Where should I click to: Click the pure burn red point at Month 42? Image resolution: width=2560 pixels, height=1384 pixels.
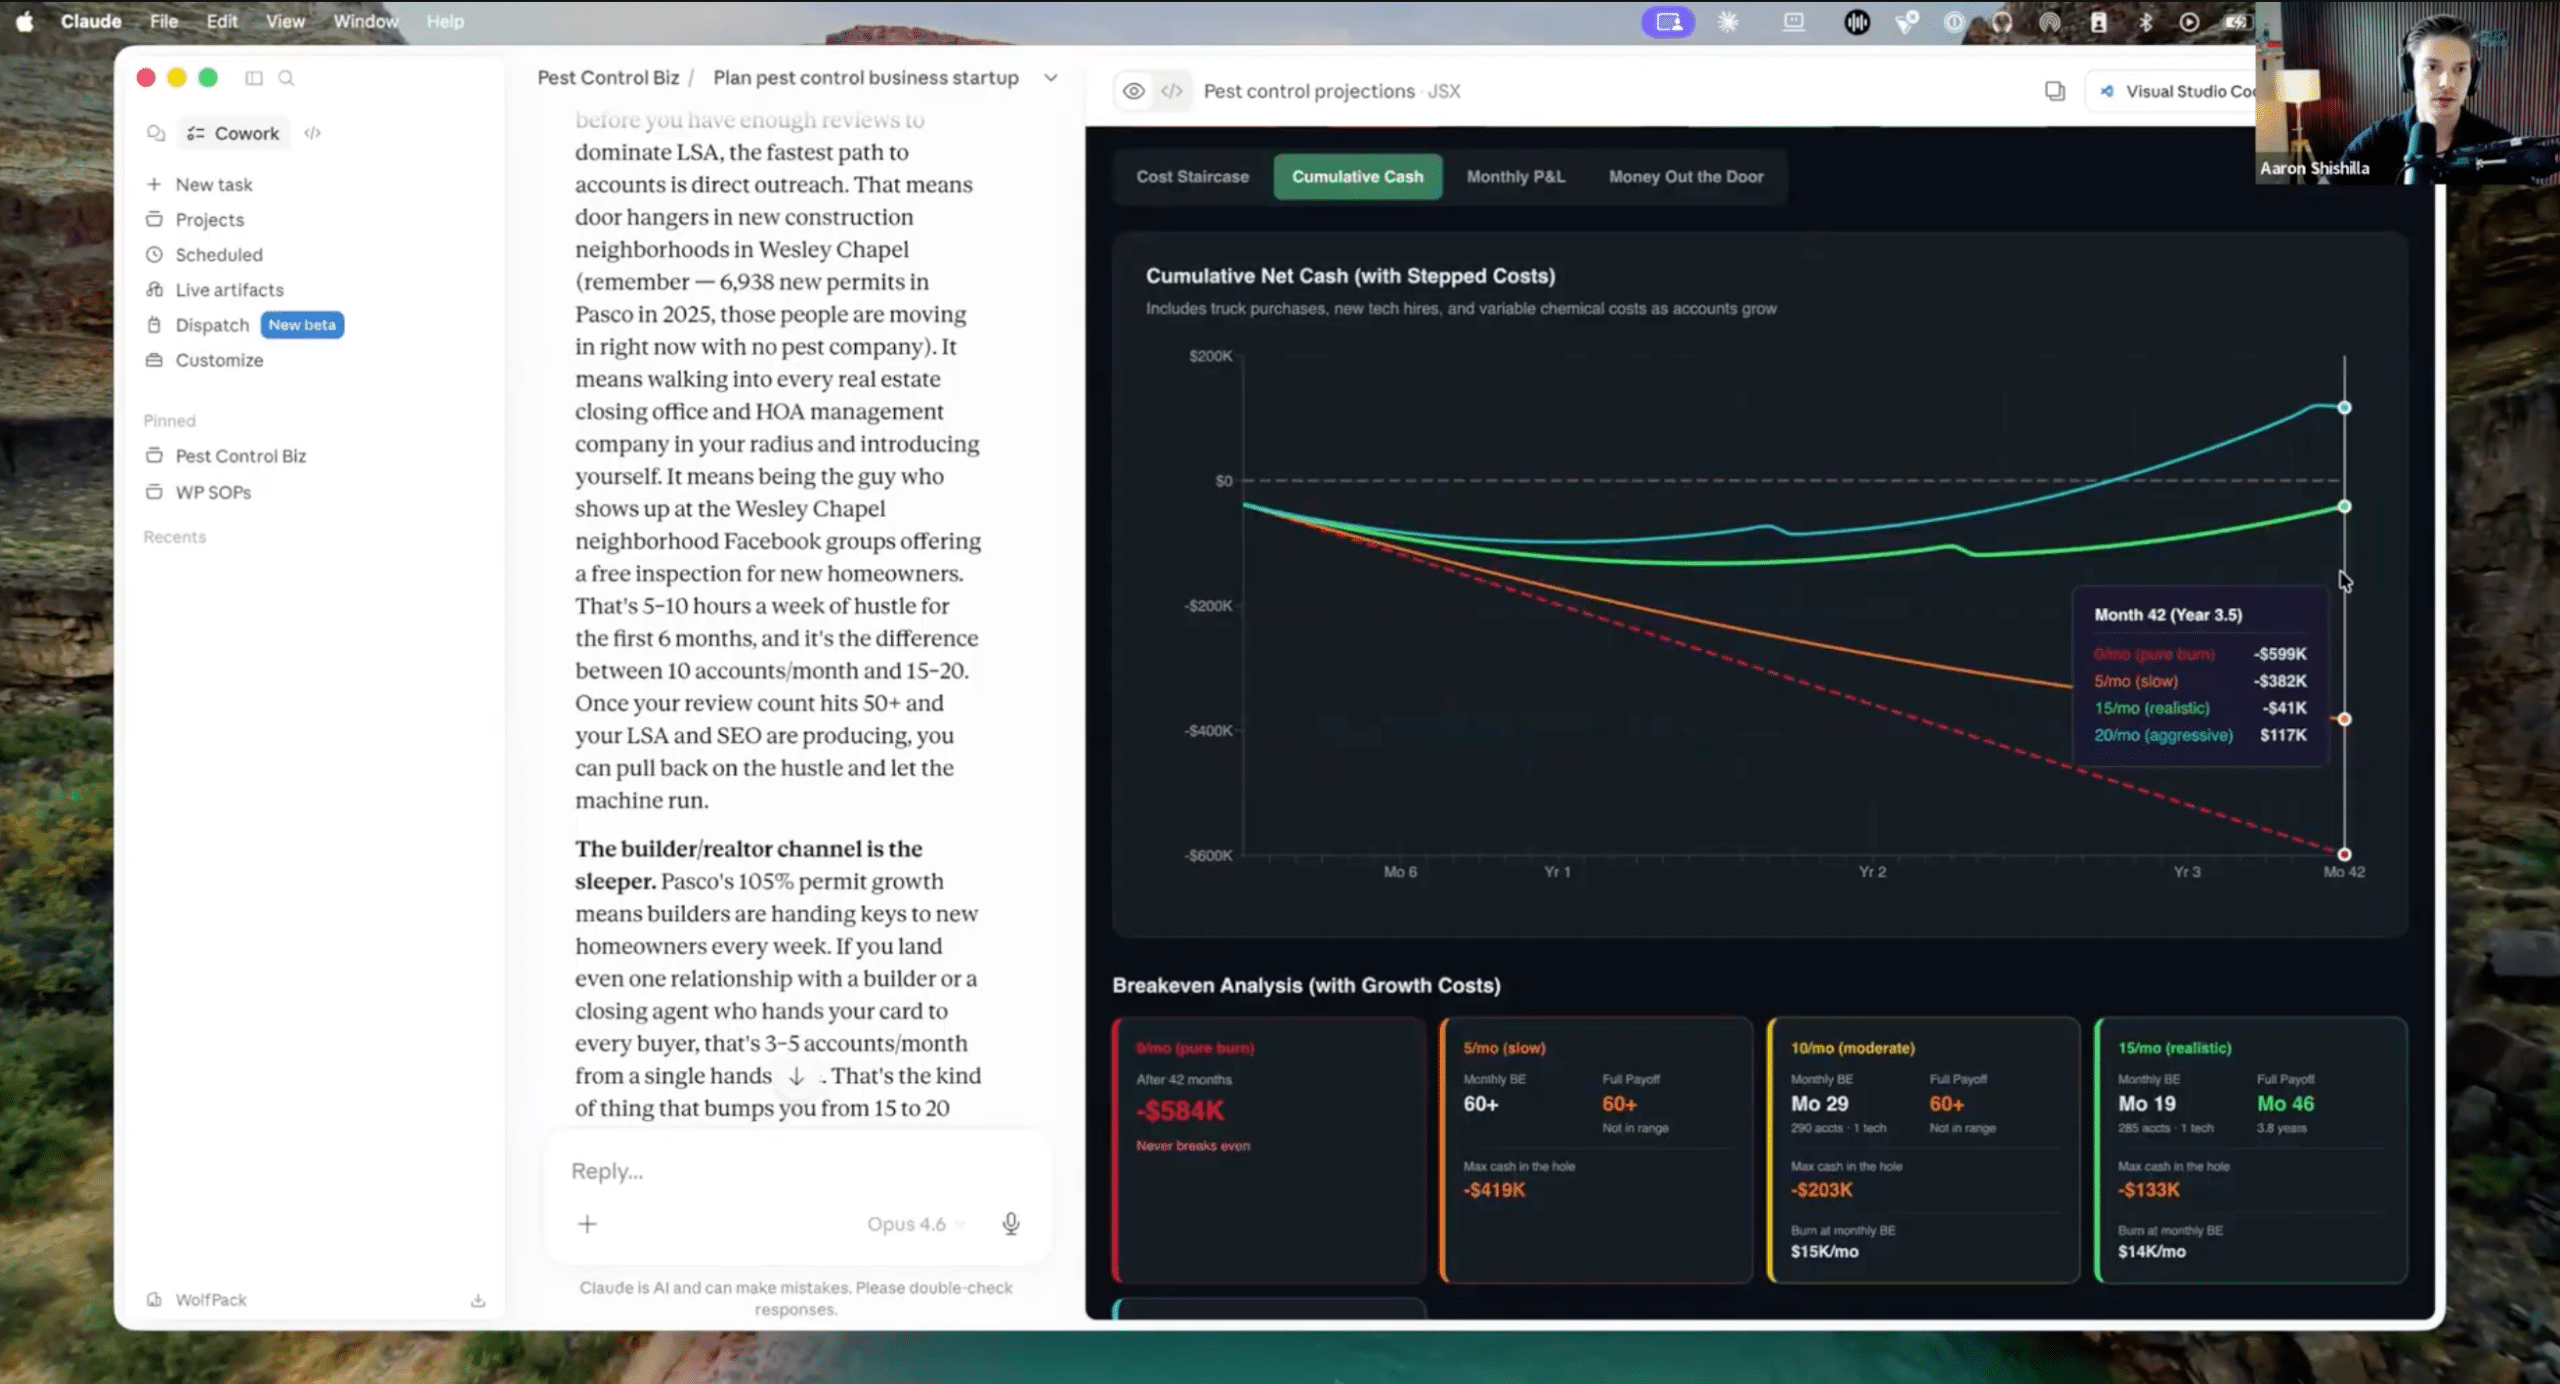point(2344,854)
